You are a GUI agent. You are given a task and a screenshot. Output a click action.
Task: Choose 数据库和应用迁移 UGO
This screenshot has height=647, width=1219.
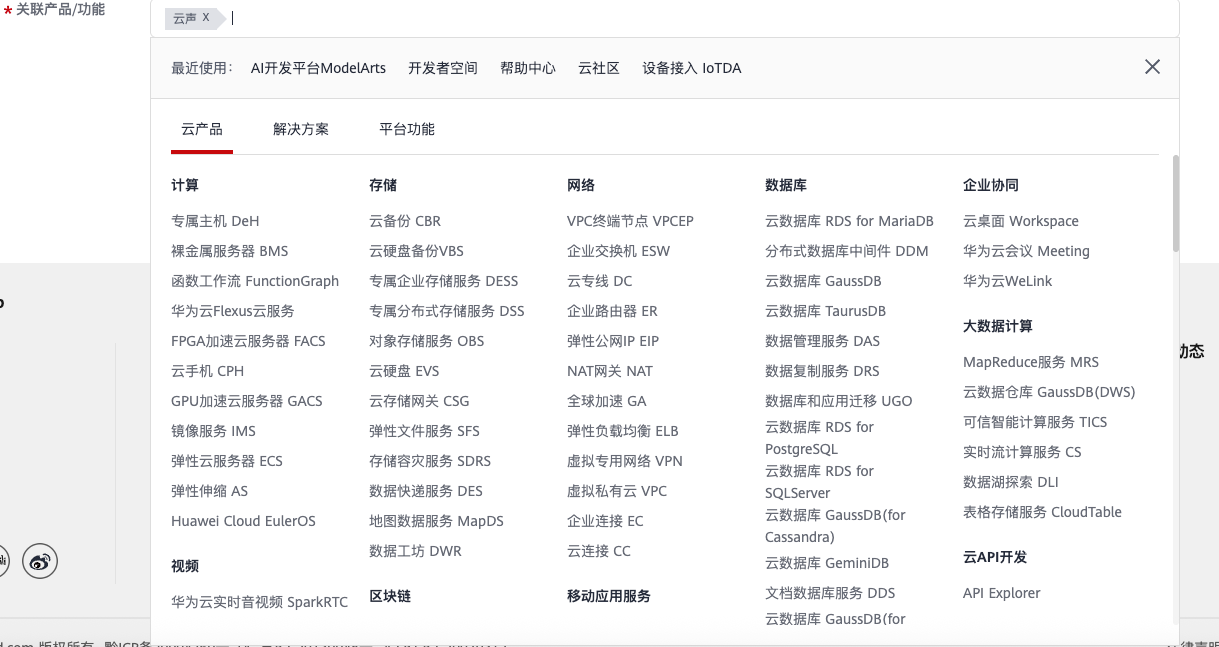point(839,401)
